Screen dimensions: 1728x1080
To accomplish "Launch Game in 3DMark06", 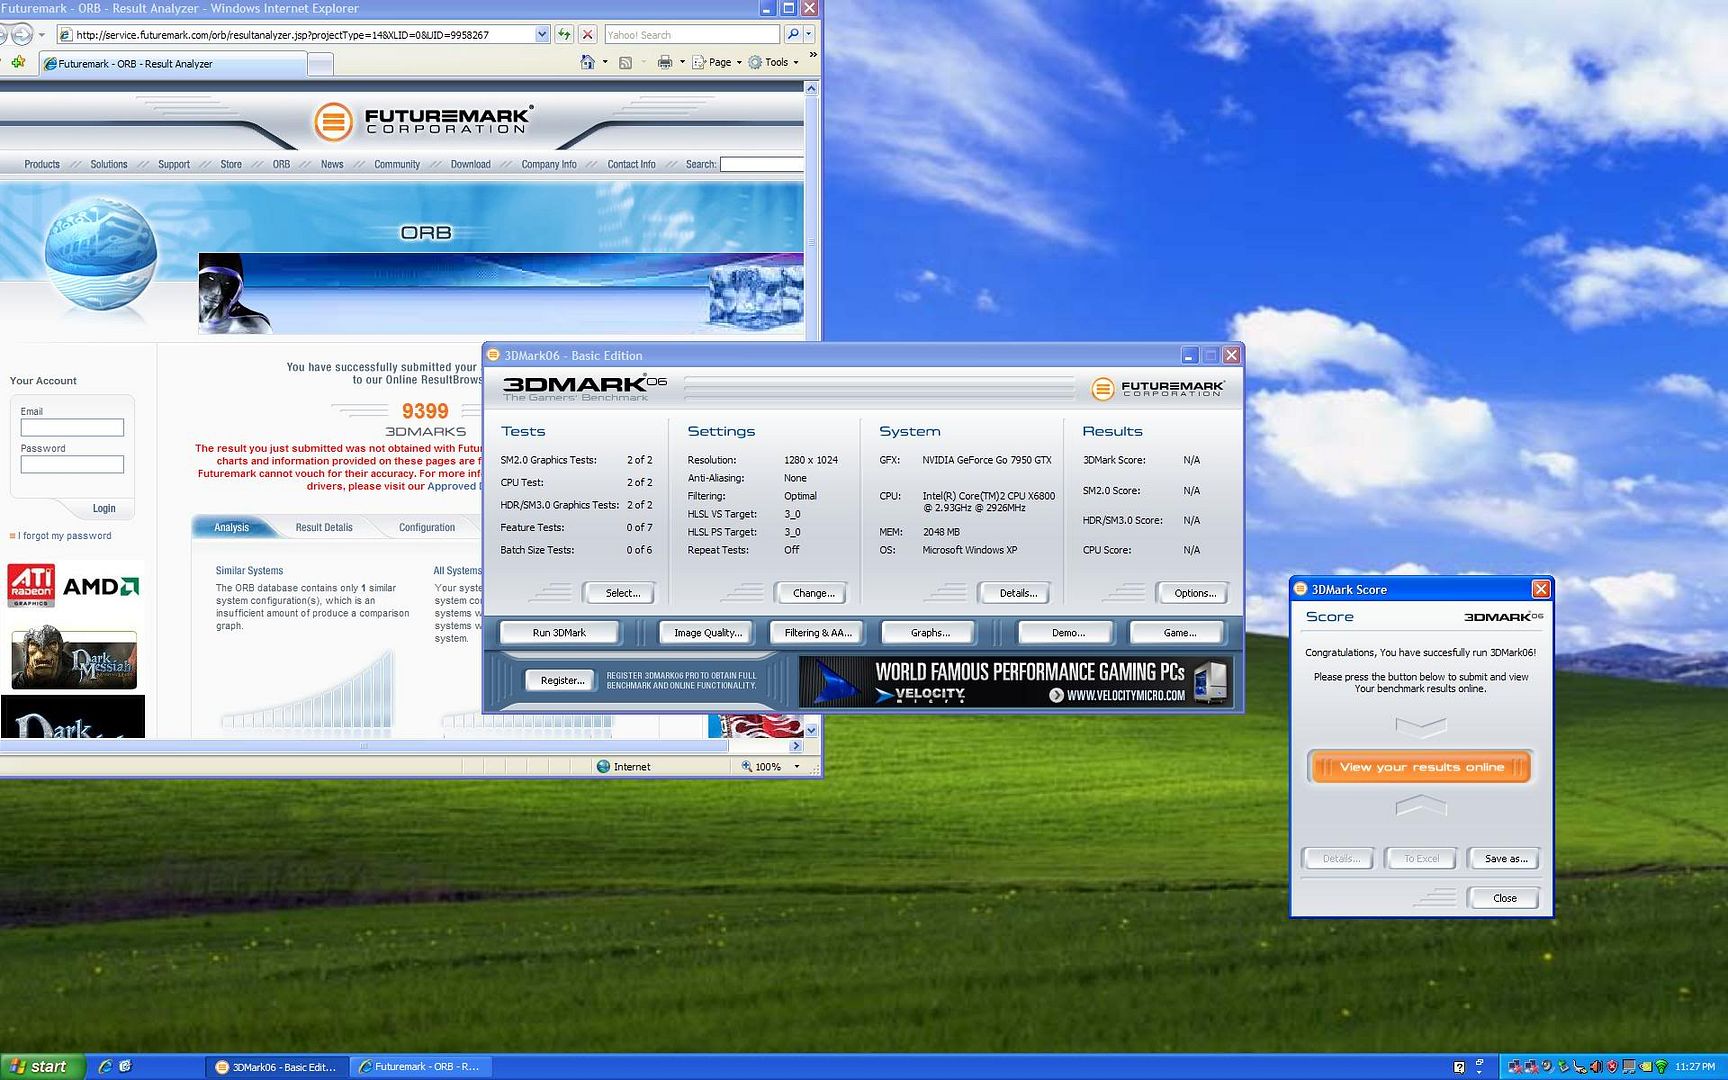I will tap(1179, 633).
